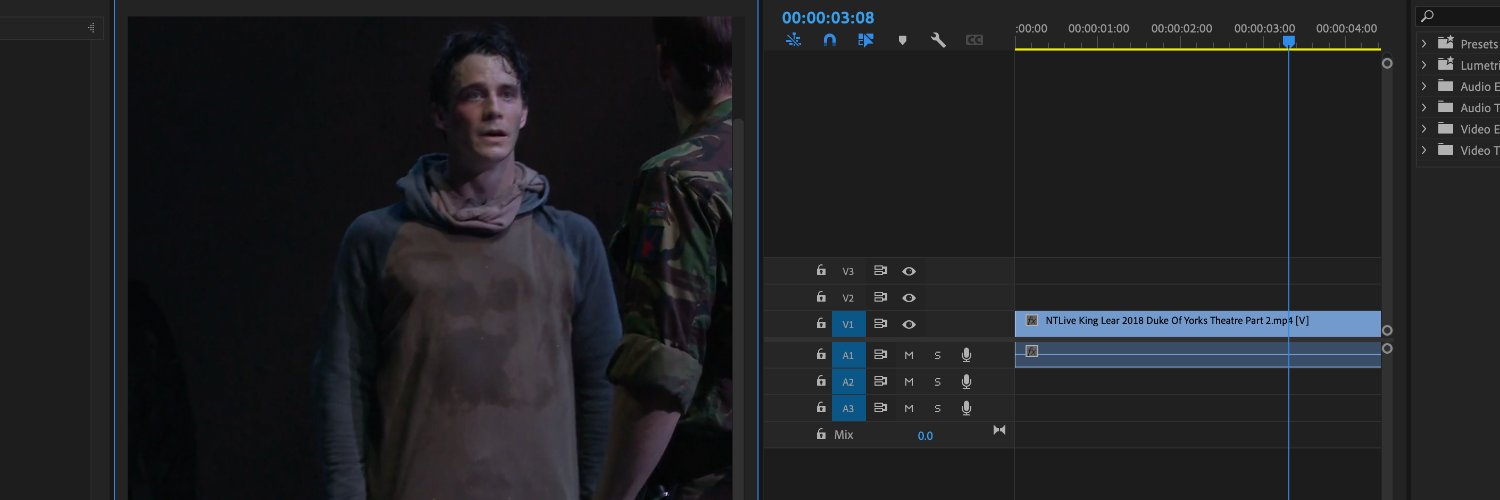Screen dimensions: 1500x500
Task: Solo audio track A1
Action: pyautogui.click(x=938, y=354)
